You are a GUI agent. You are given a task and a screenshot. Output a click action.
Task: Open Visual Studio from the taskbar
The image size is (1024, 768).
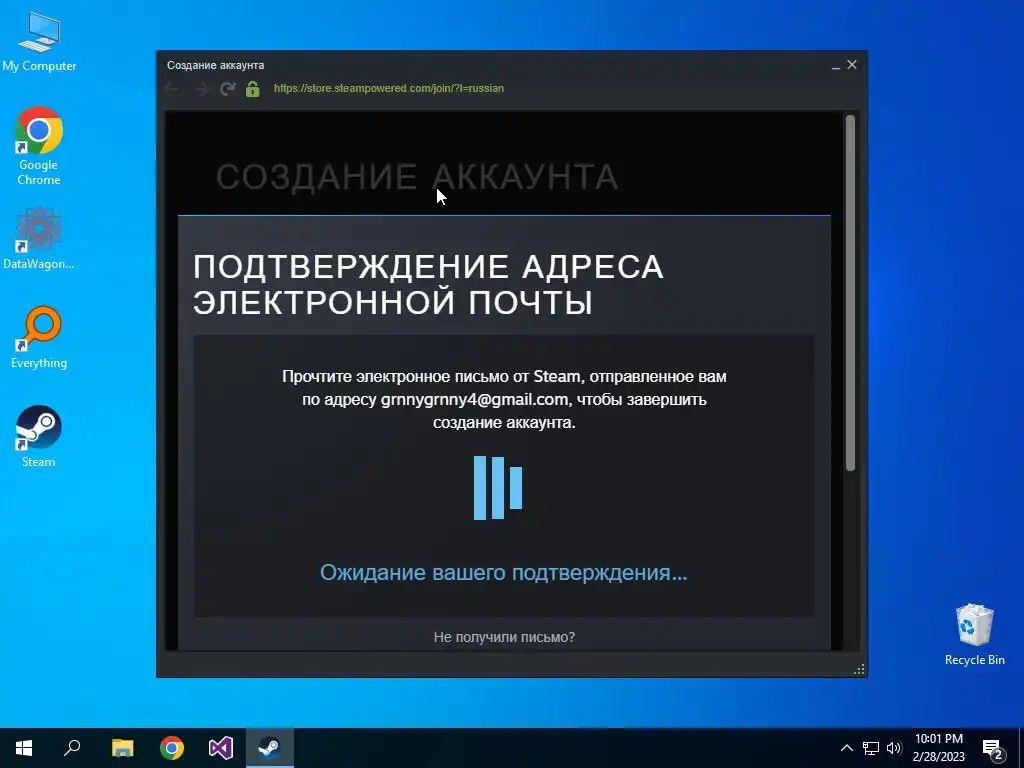221,748
